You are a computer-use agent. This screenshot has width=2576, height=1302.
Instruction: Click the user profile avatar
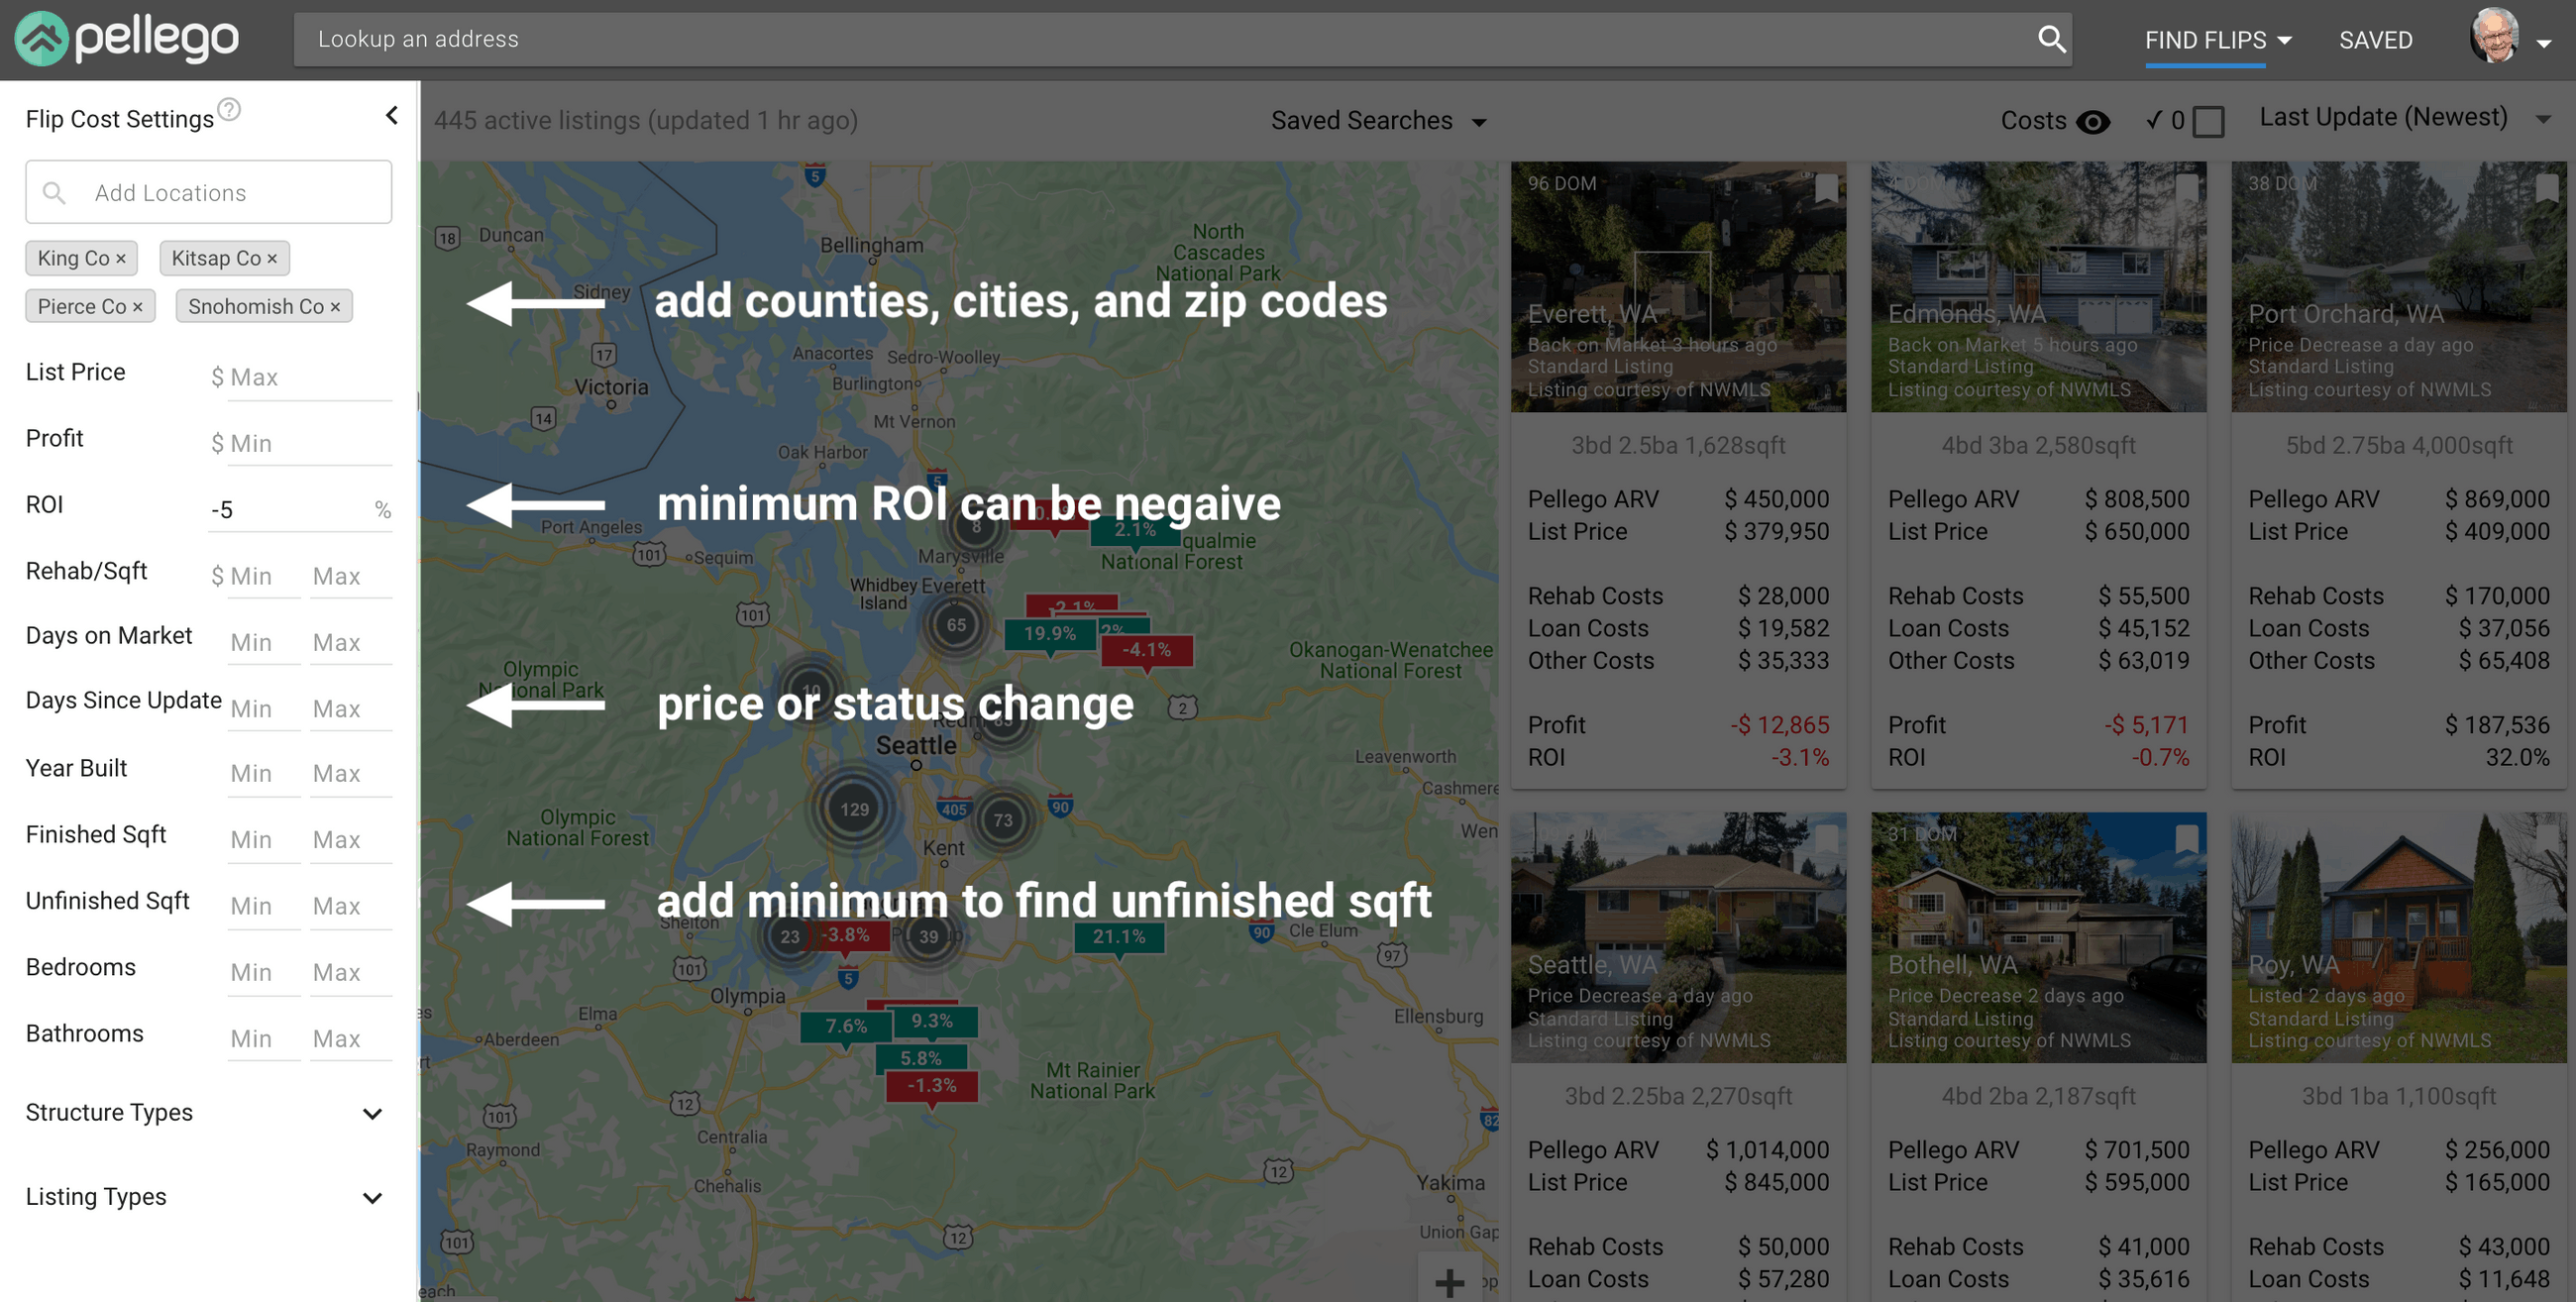(x=2494, y=38)
